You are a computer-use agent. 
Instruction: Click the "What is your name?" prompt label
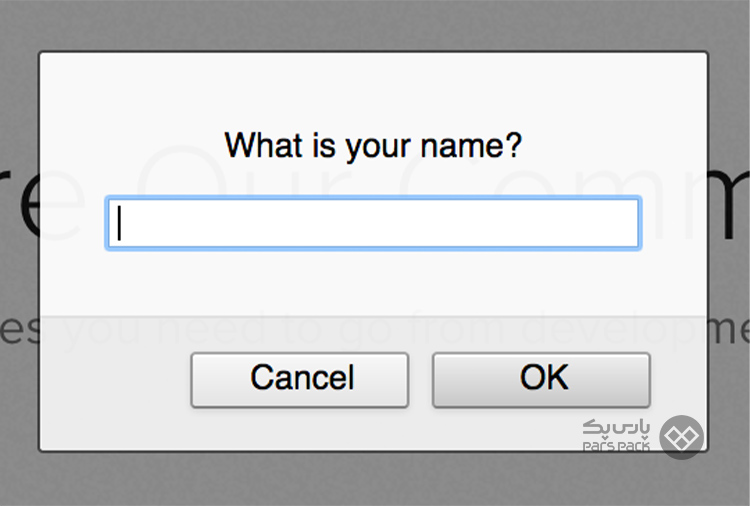372,146
